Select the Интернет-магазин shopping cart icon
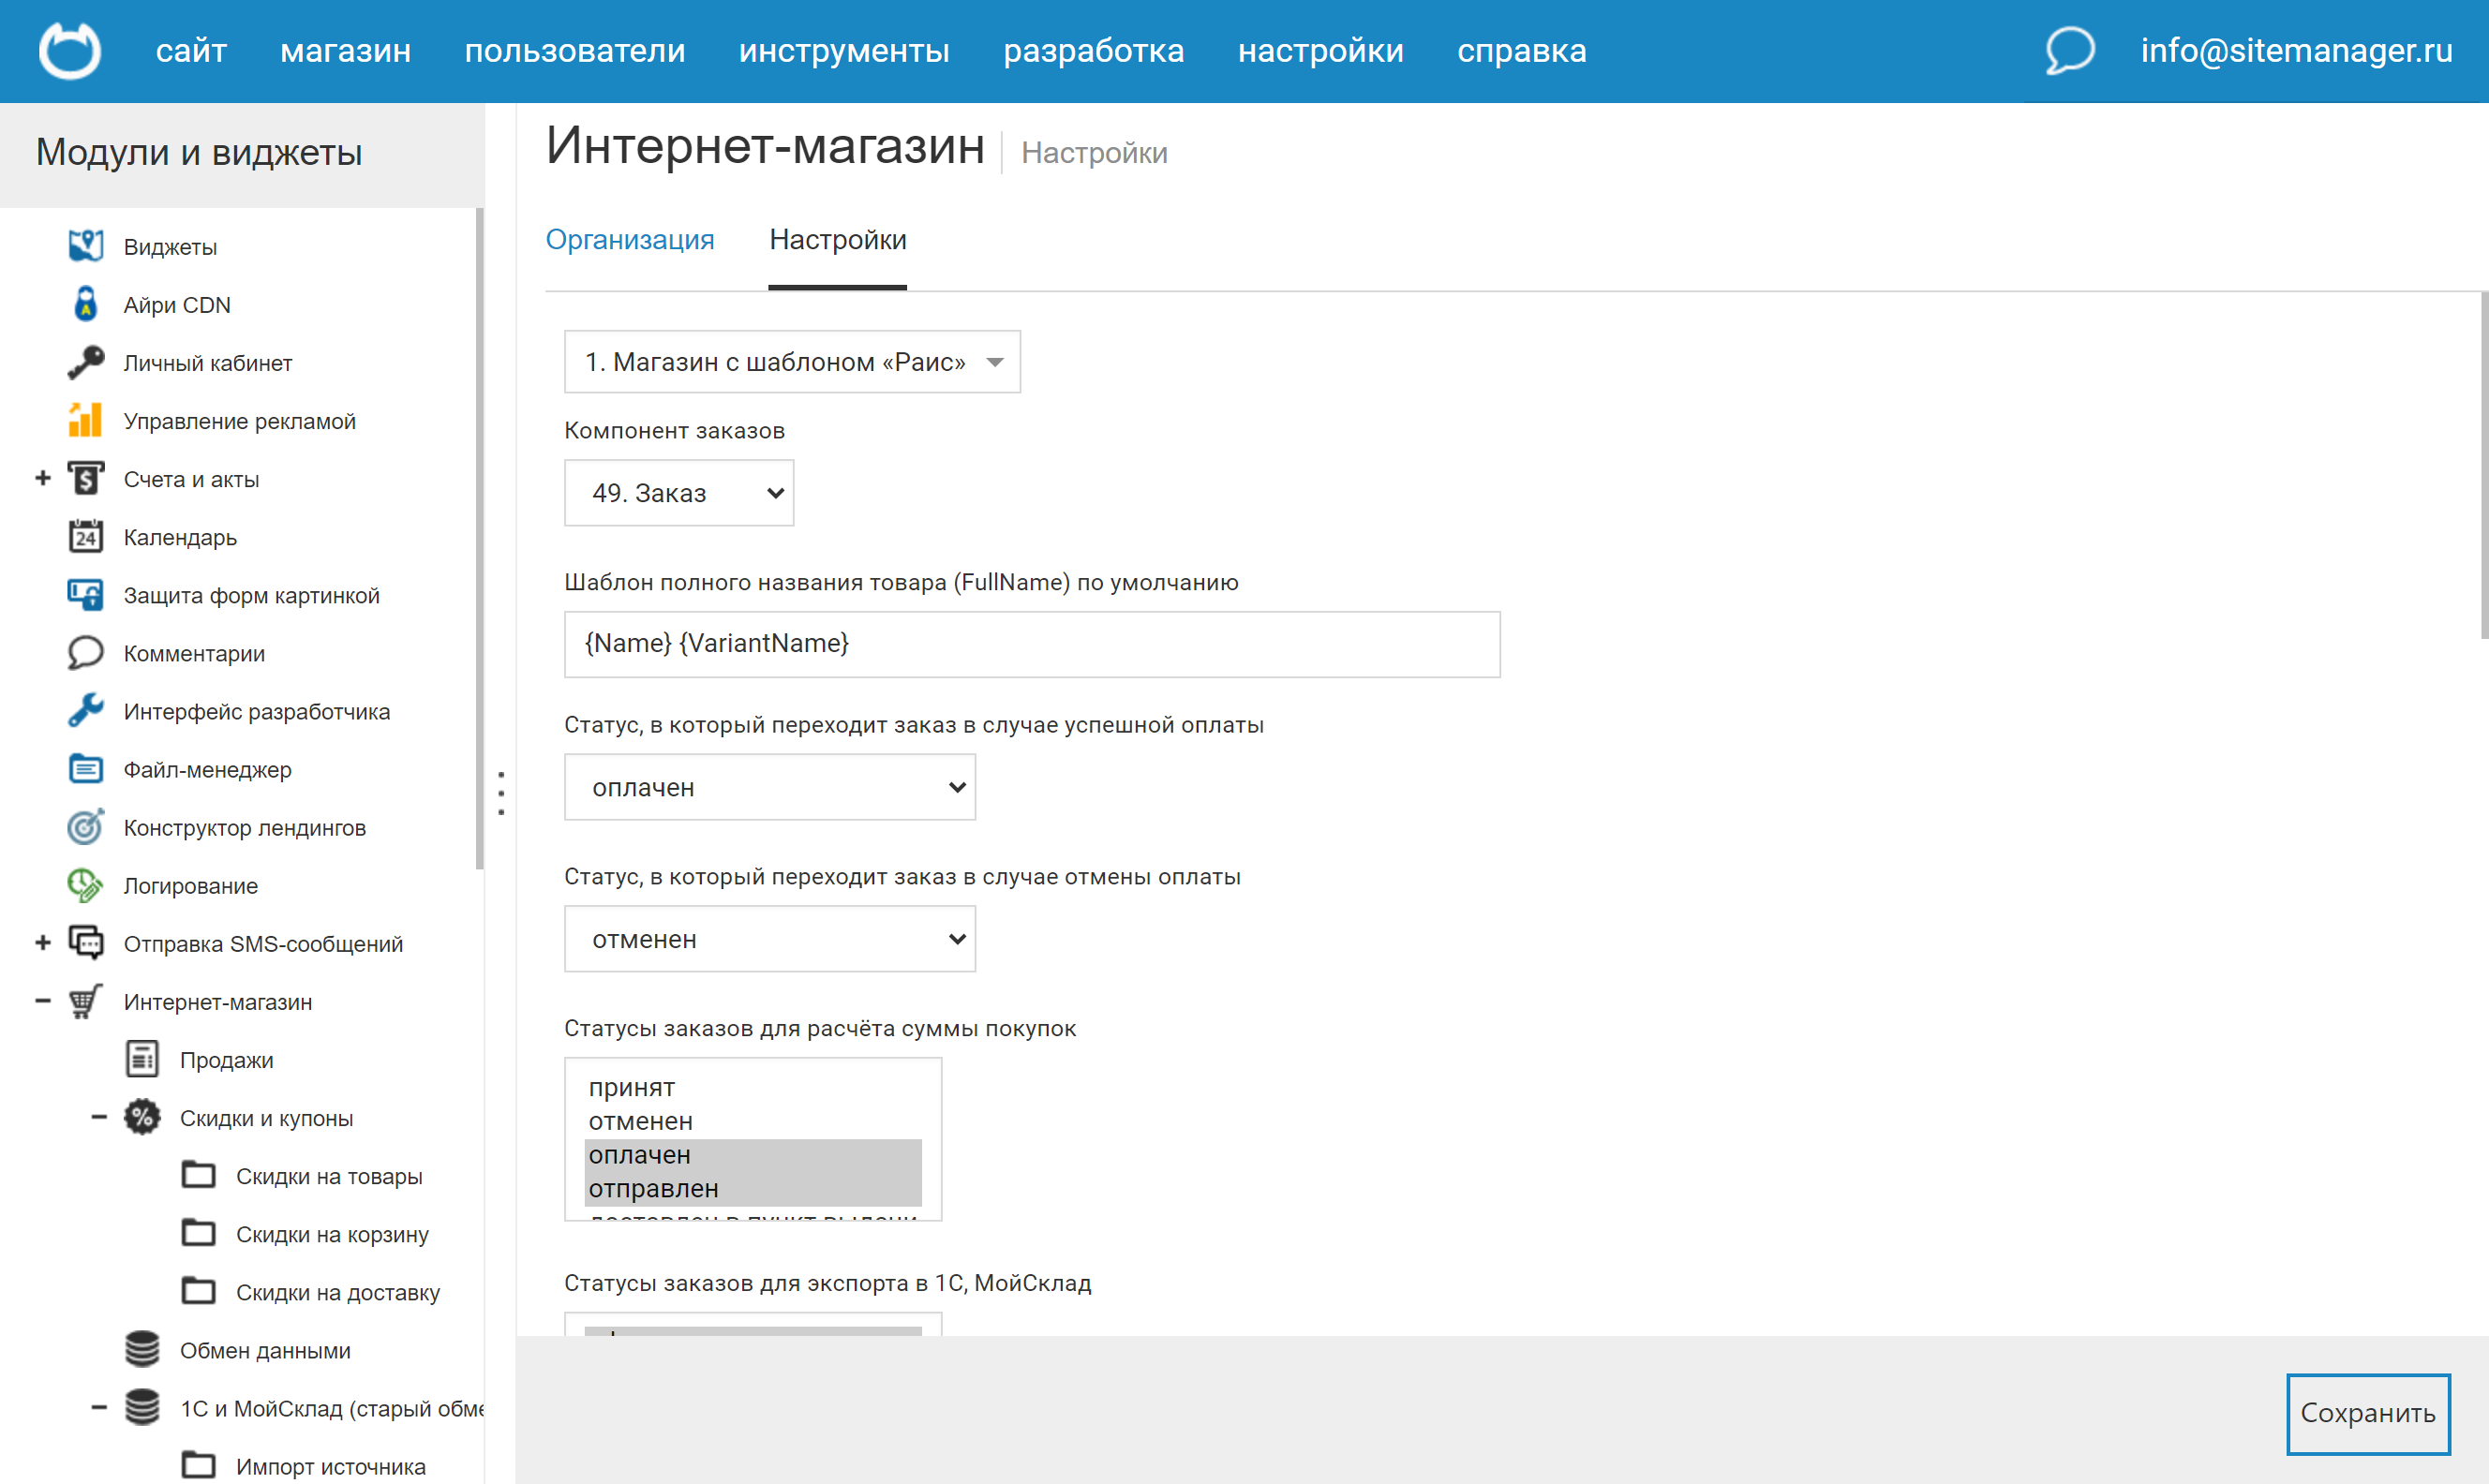Image resolution: width=2489 pixels, height=1484 pixels. pos(86,1001)
